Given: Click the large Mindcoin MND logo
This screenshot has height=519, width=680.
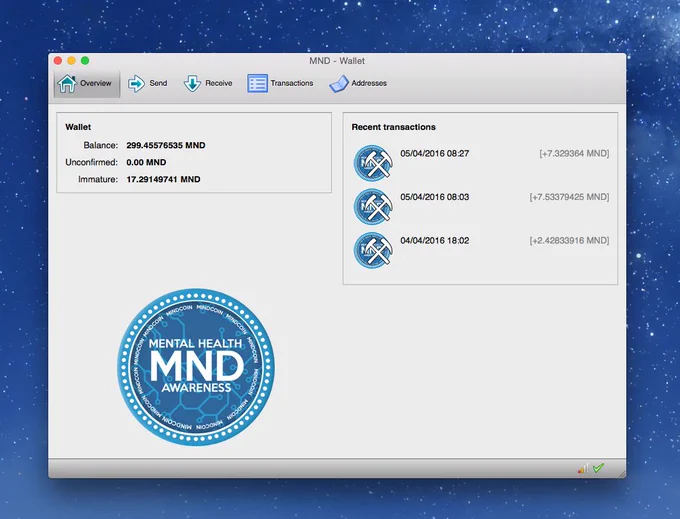Looking at the screenshot, I should click(x=196, y=367).
